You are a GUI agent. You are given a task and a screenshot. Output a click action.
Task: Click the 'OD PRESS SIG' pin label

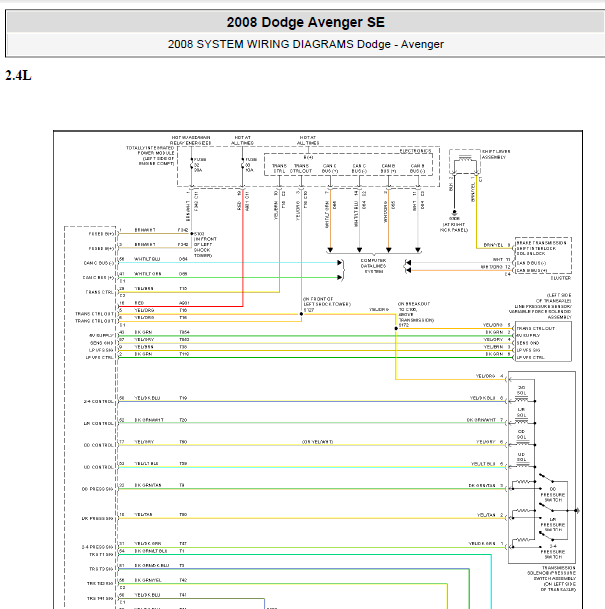97,489
